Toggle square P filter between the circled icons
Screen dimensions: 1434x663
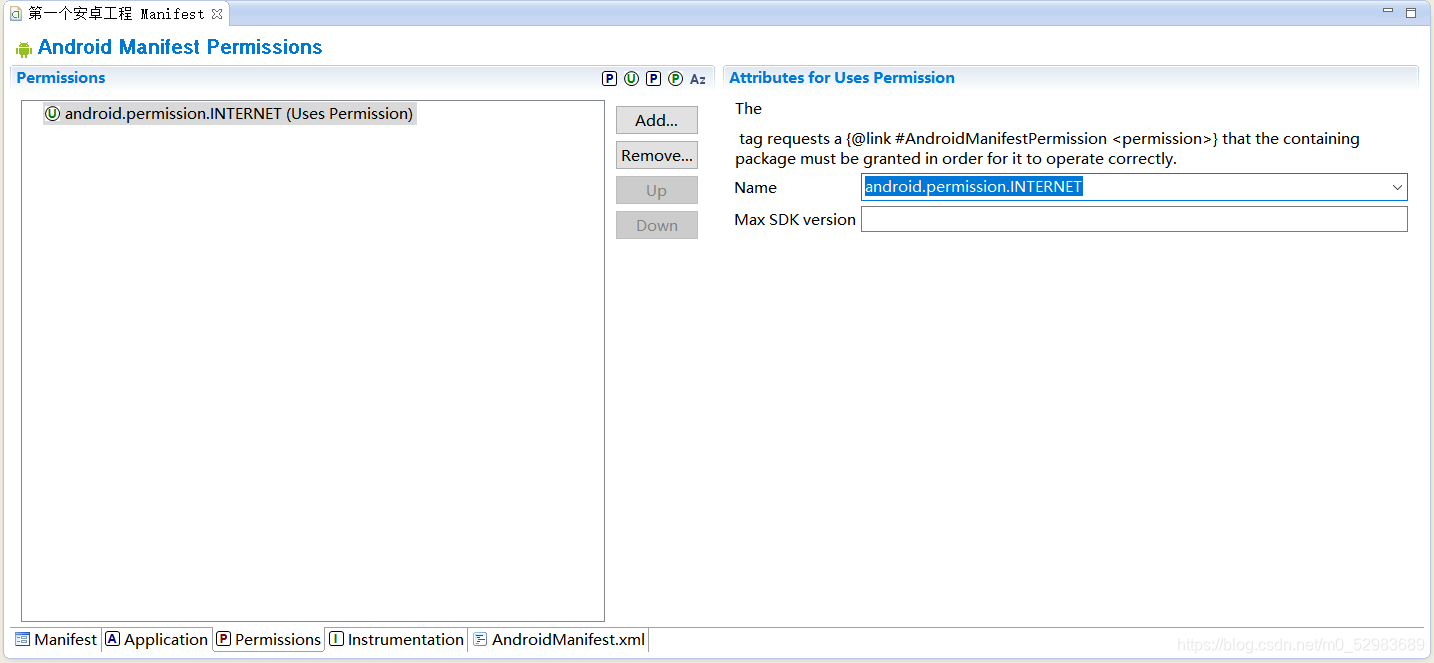pyautogui.click(x=653, y=79)
